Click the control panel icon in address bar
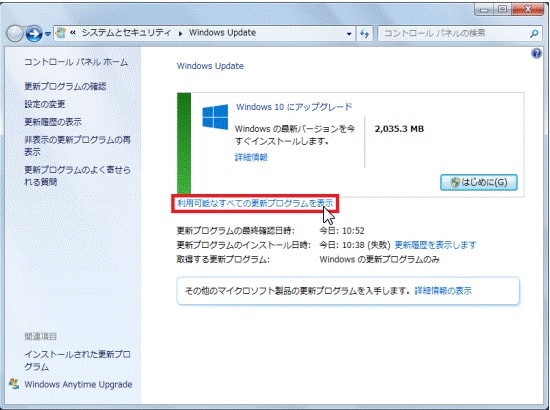 coord(61,33)
